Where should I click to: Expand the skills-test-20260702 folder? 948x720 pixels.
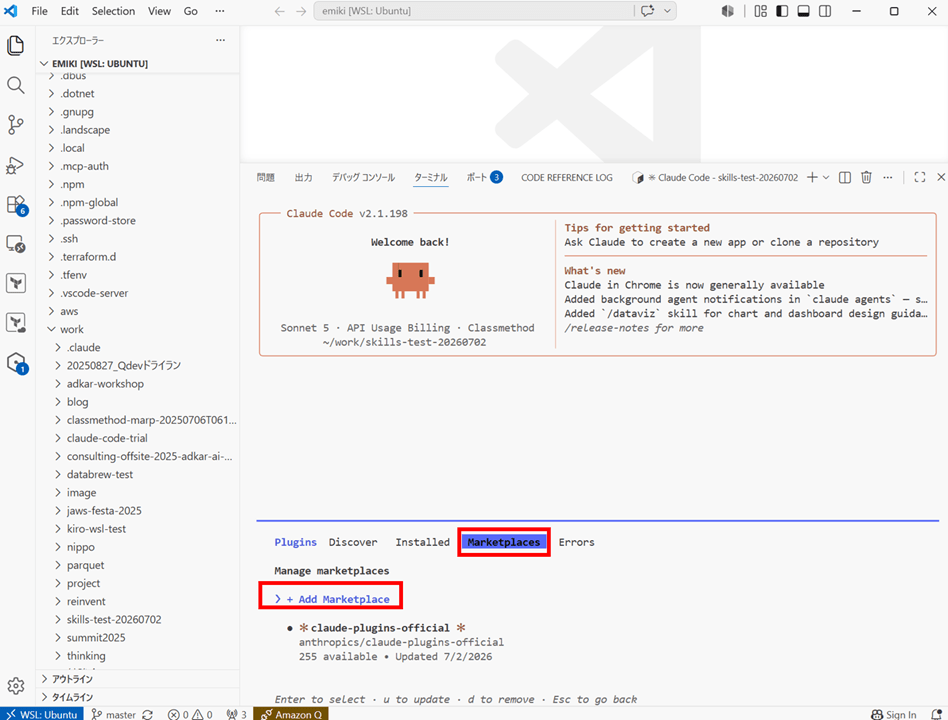tap(138, 620)
